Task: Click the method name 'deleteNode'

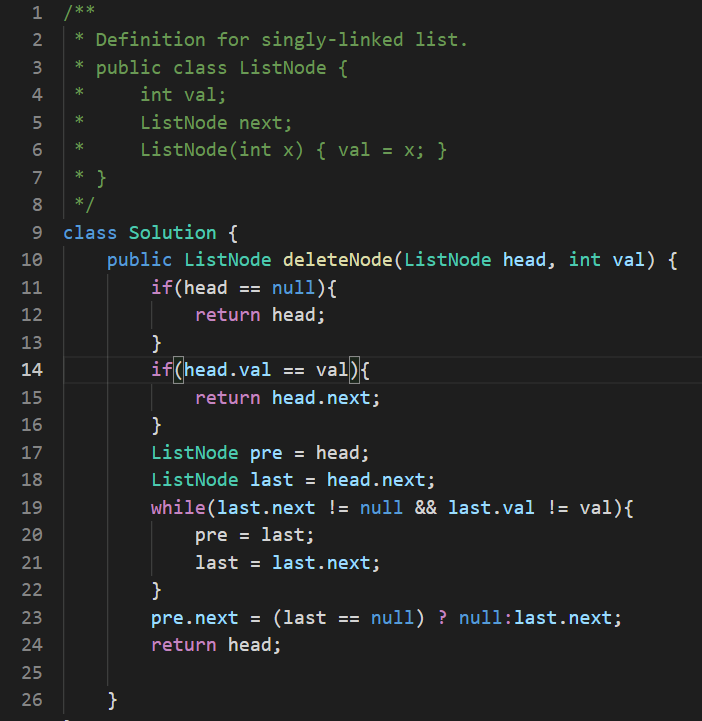Action: pos(337,260)
